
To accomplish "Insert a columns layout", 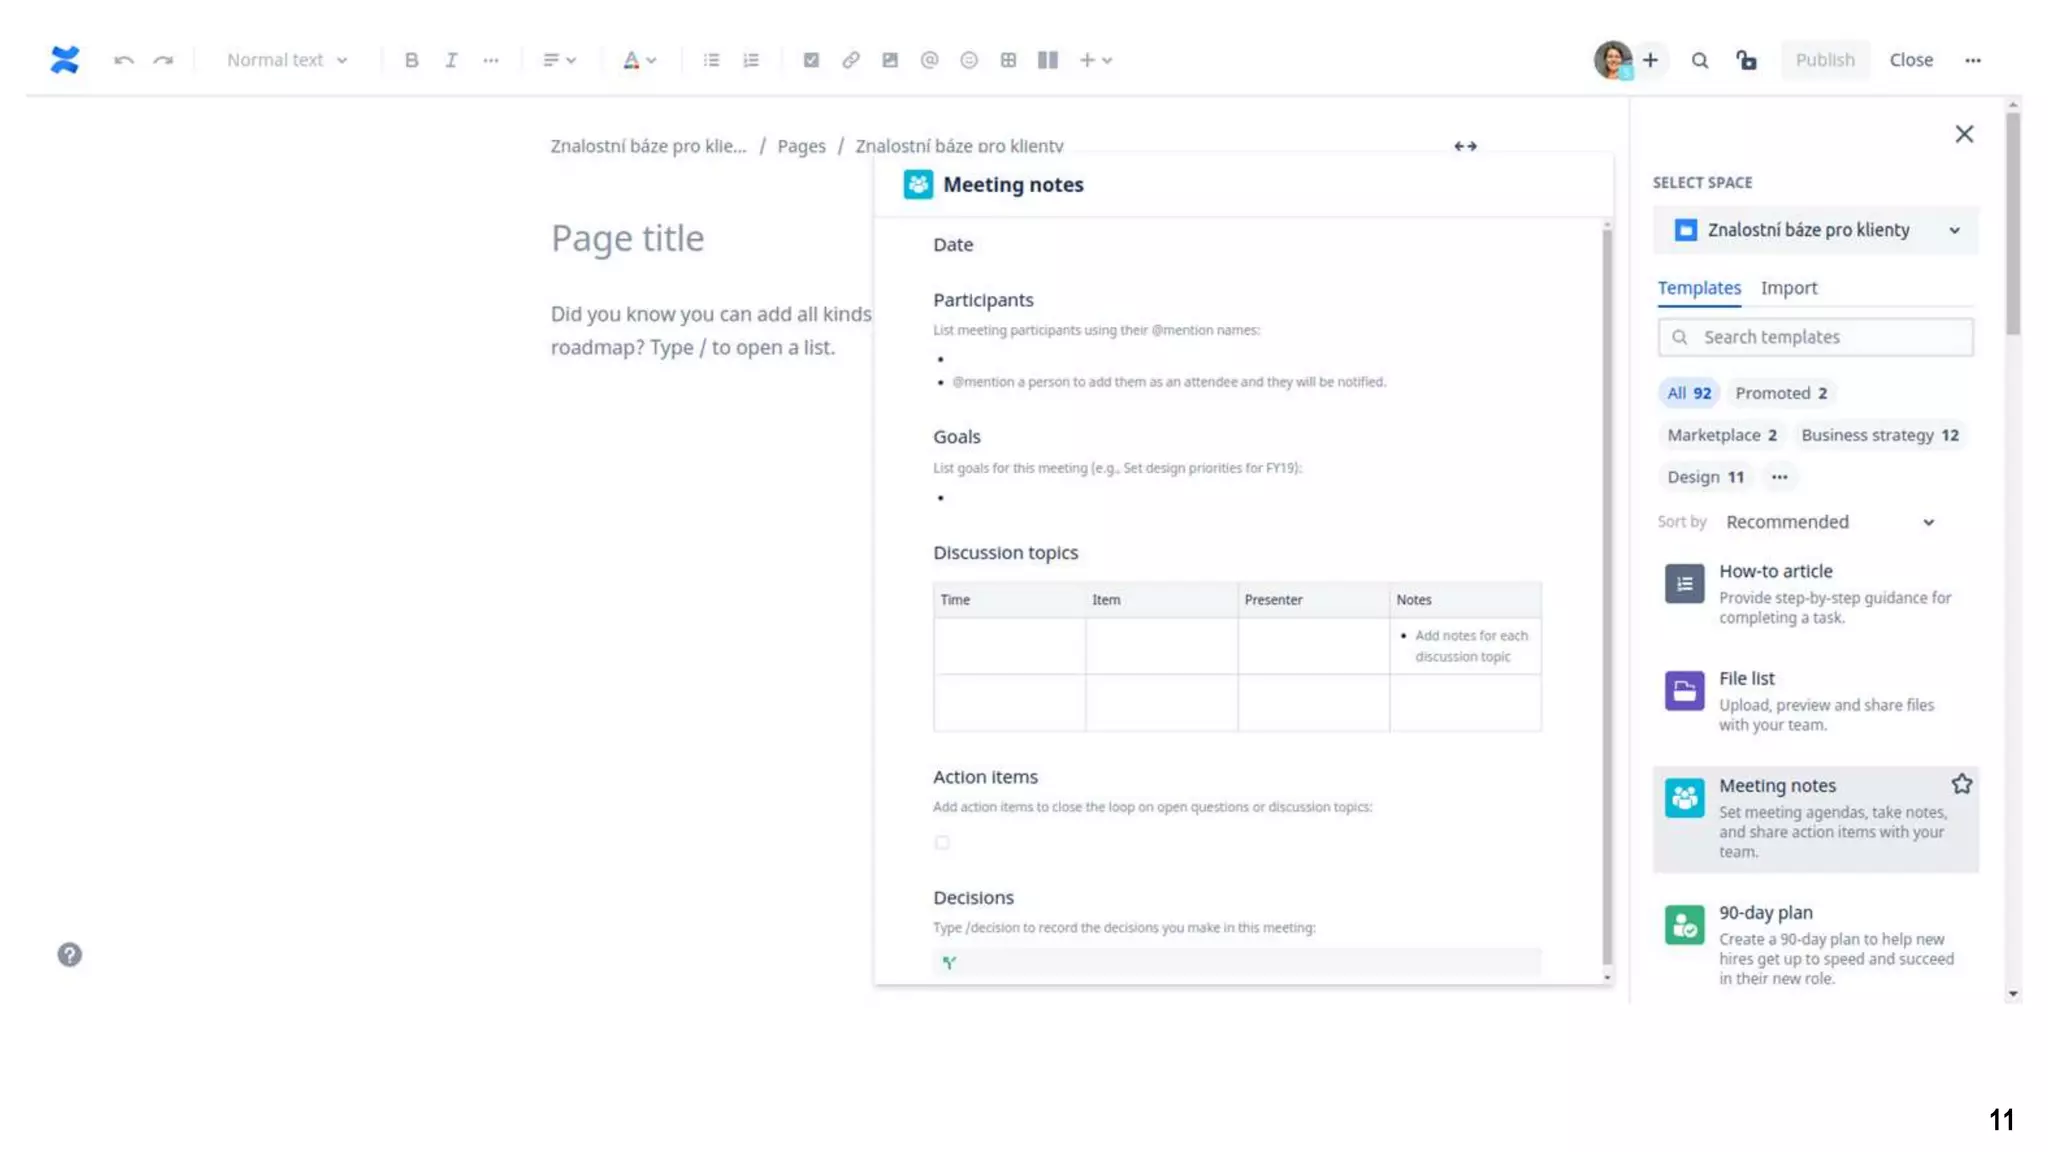I will pos(1047,60).
